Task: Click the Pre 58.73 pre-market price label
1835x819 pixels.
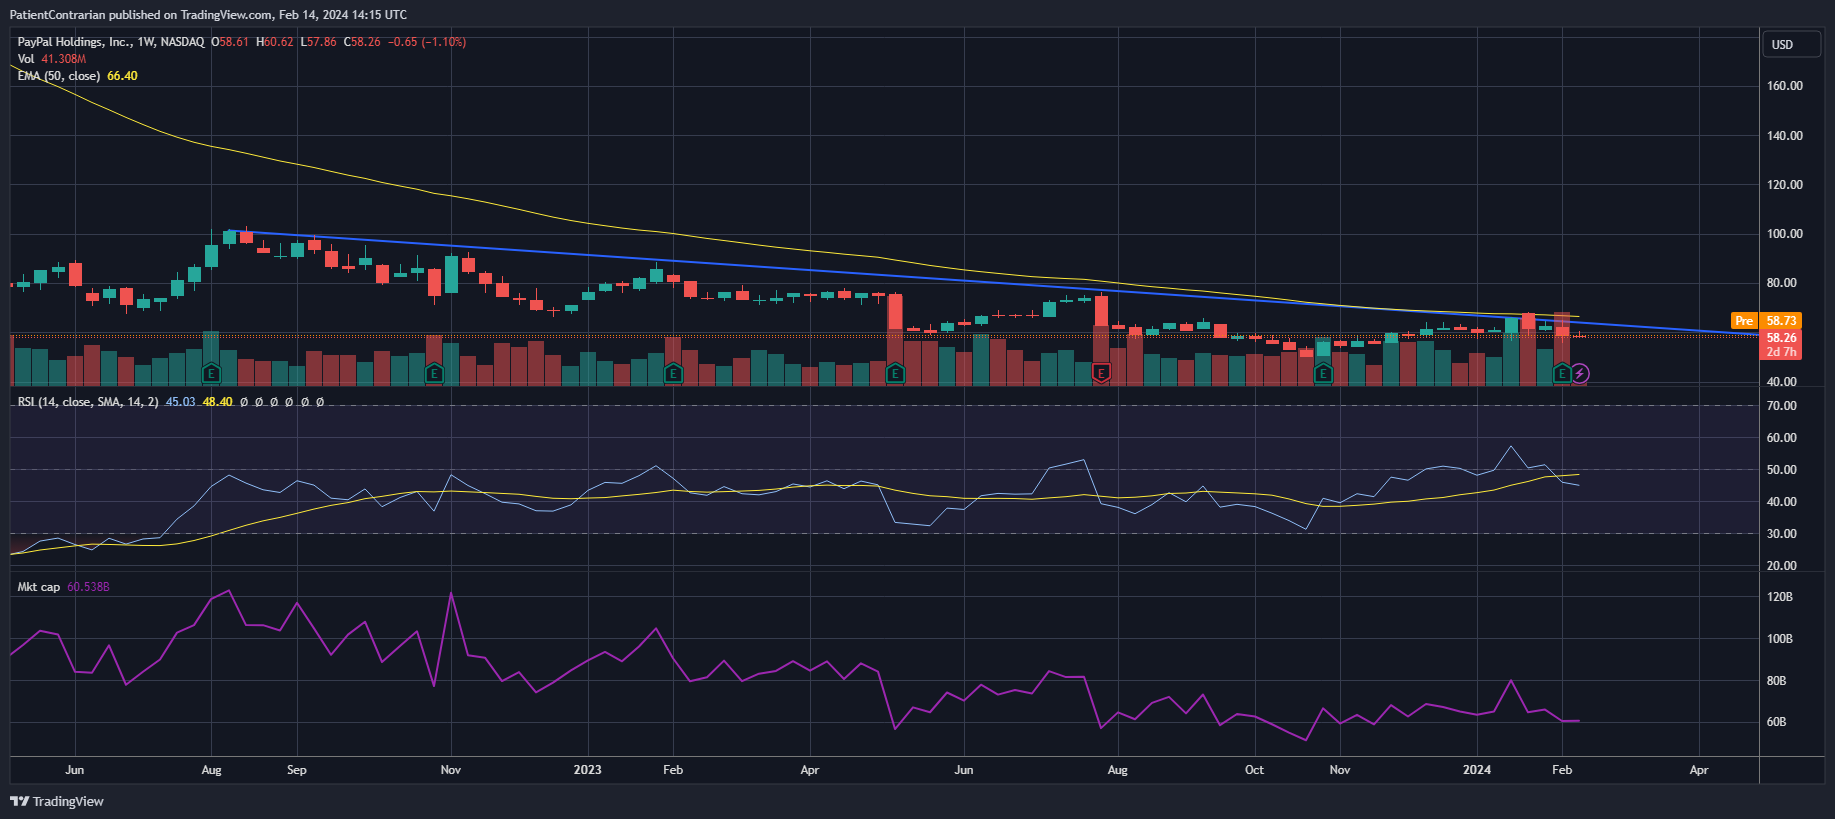Action: click(x=1767, y=321)
